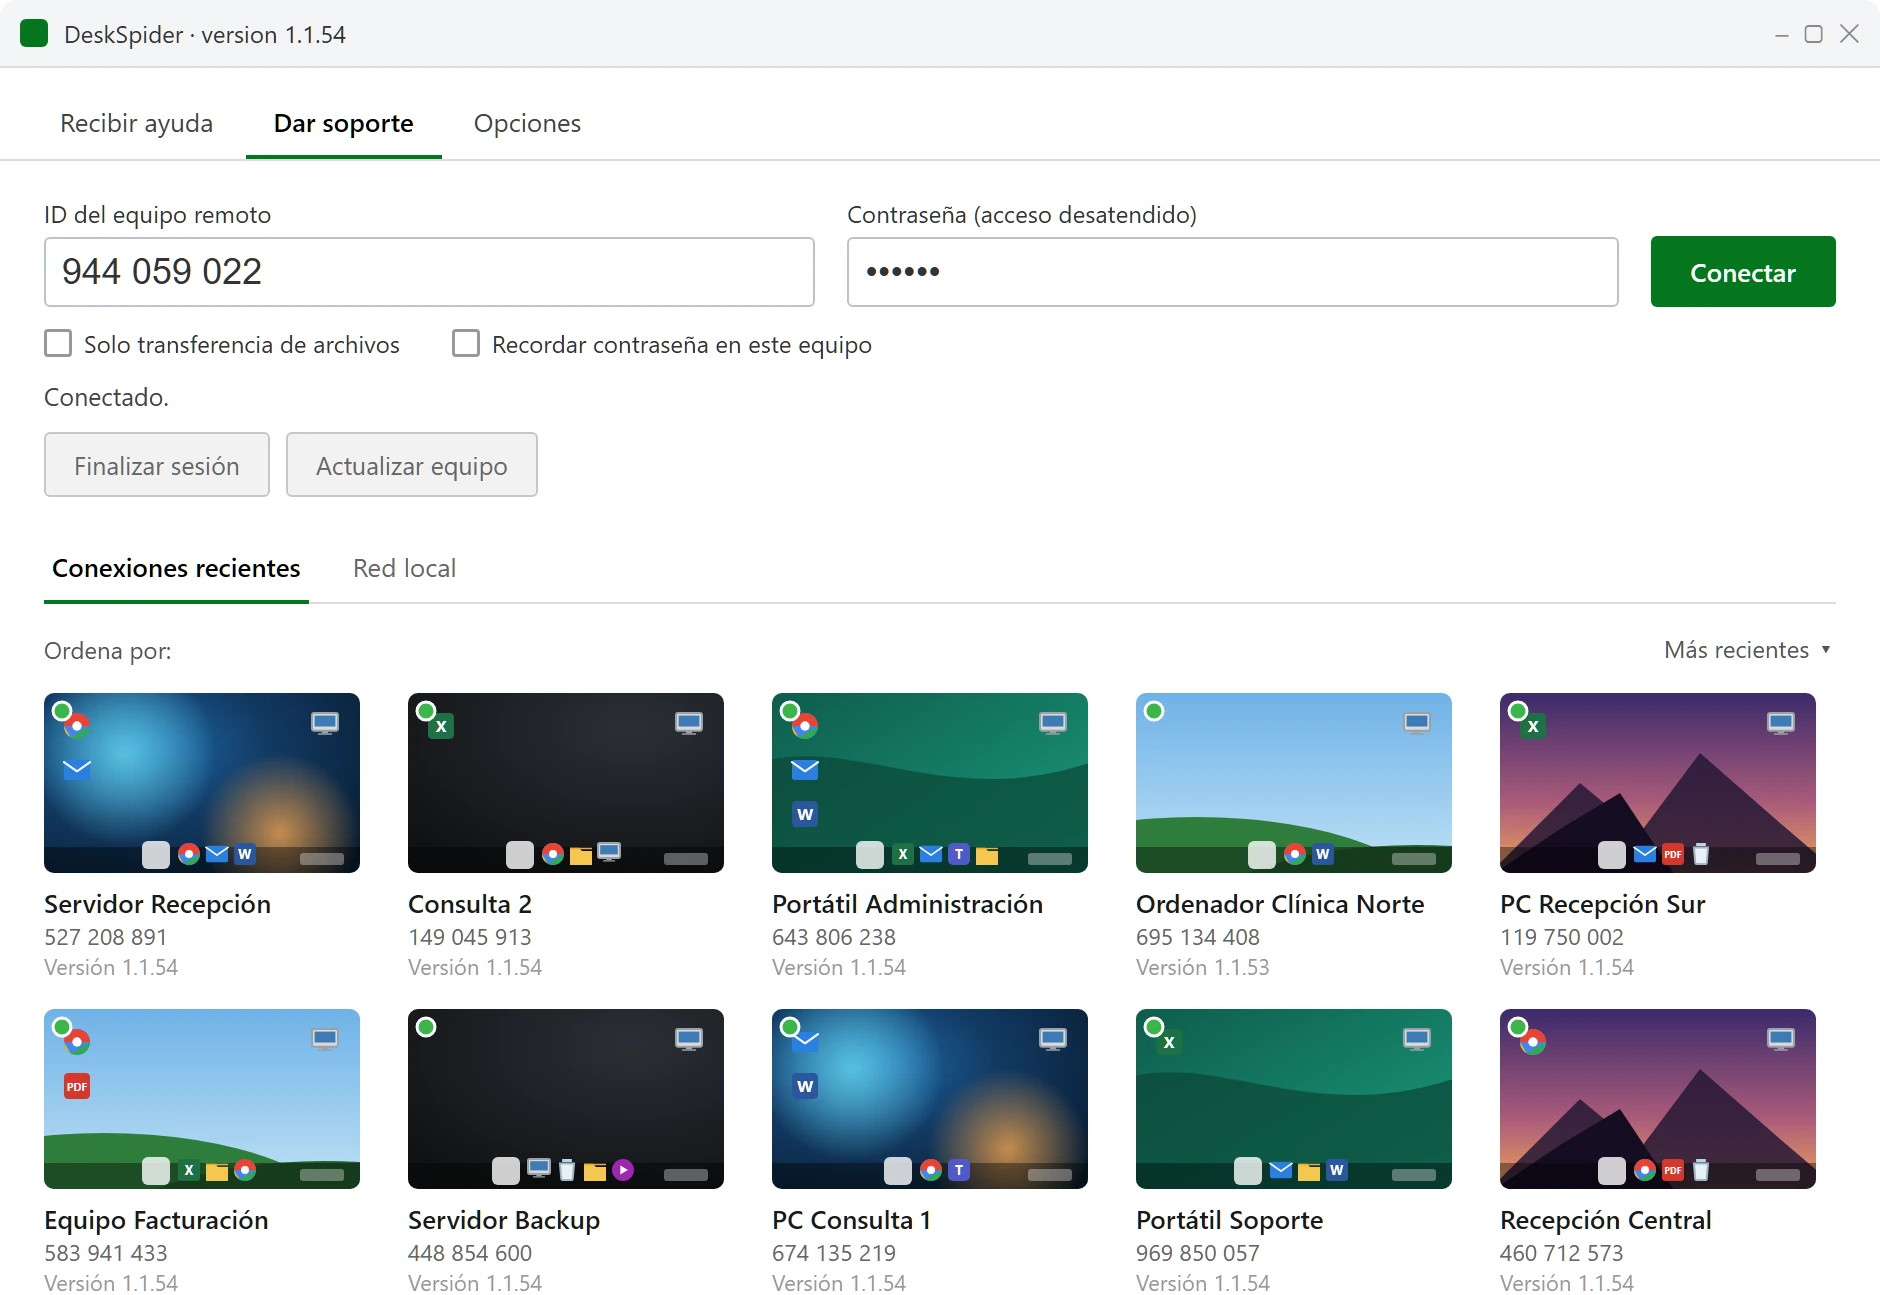
Task: Open the Opciones tab
Action: point(527,123)
